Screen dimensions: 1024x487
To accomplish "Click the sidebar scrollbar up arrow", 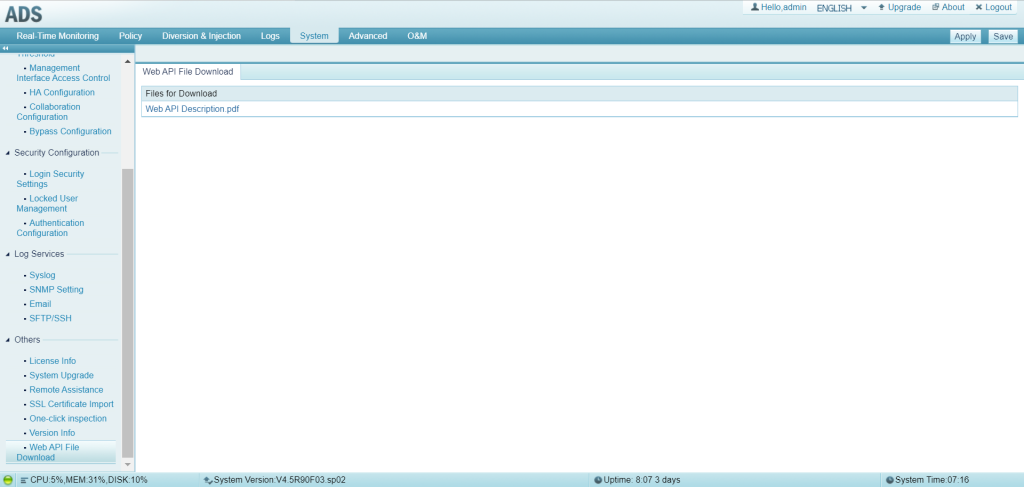I will tap(127, 61).
